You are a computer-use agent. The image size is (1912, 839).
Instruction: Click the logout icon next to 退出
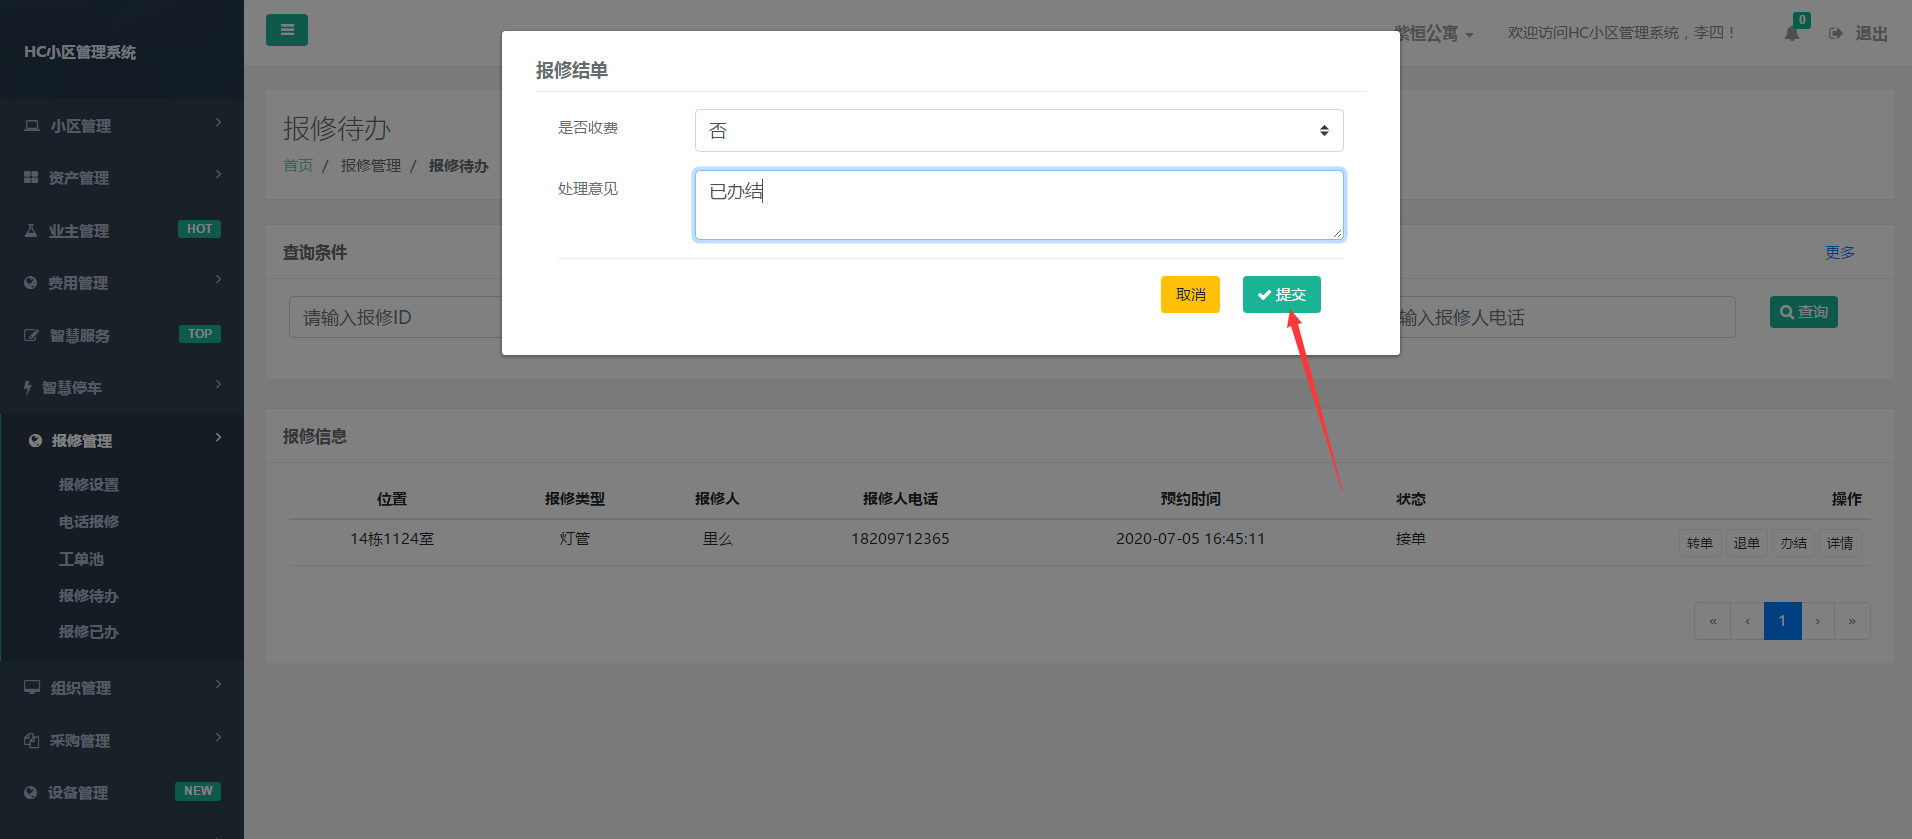point(1836,34)
